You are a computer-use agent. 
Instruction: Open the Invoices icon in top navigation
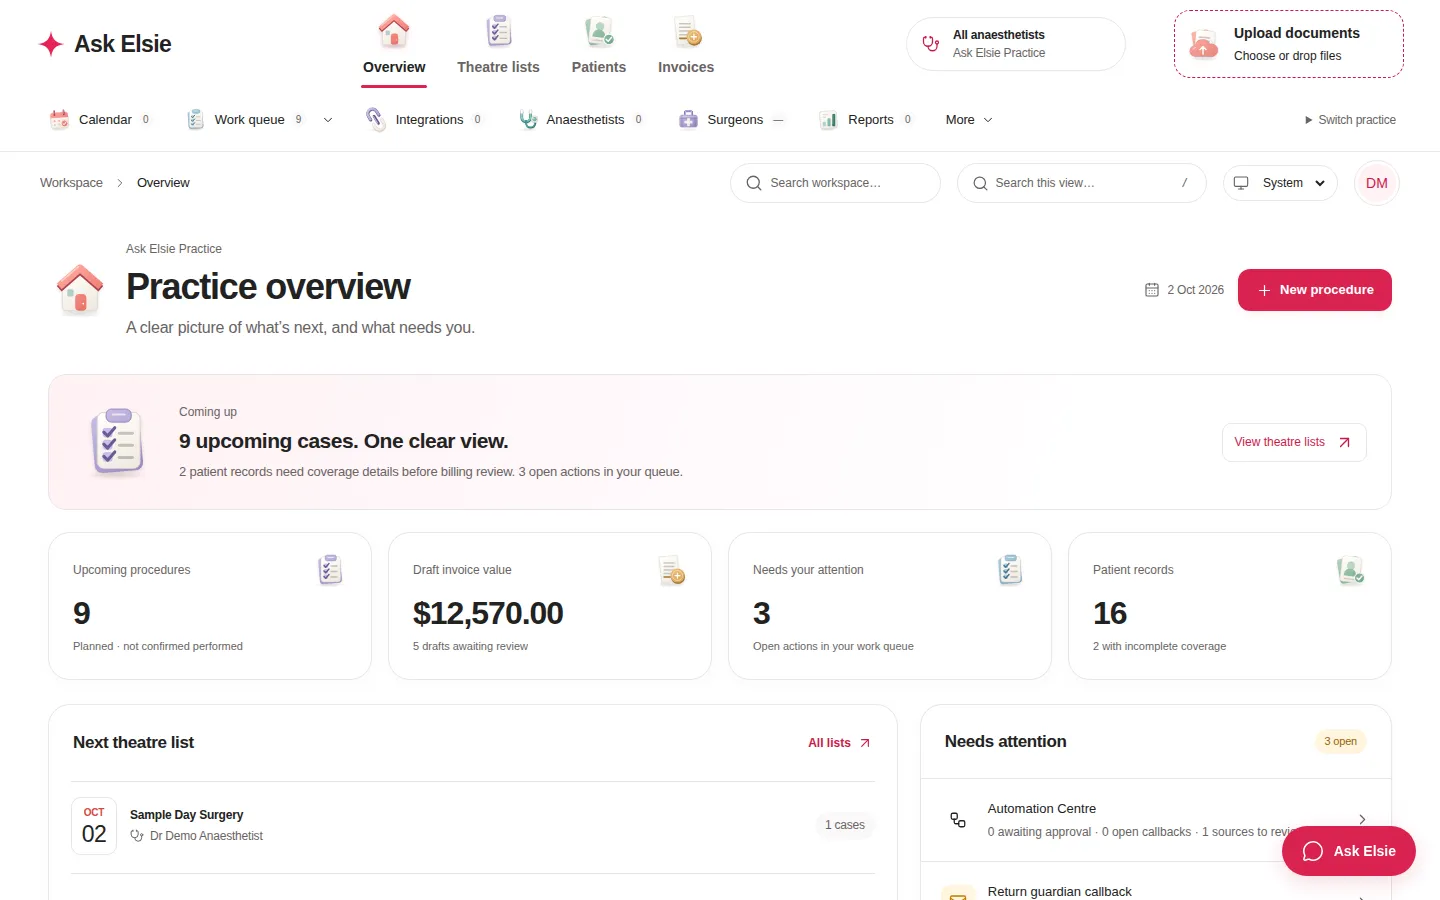[x=686, y=32]
